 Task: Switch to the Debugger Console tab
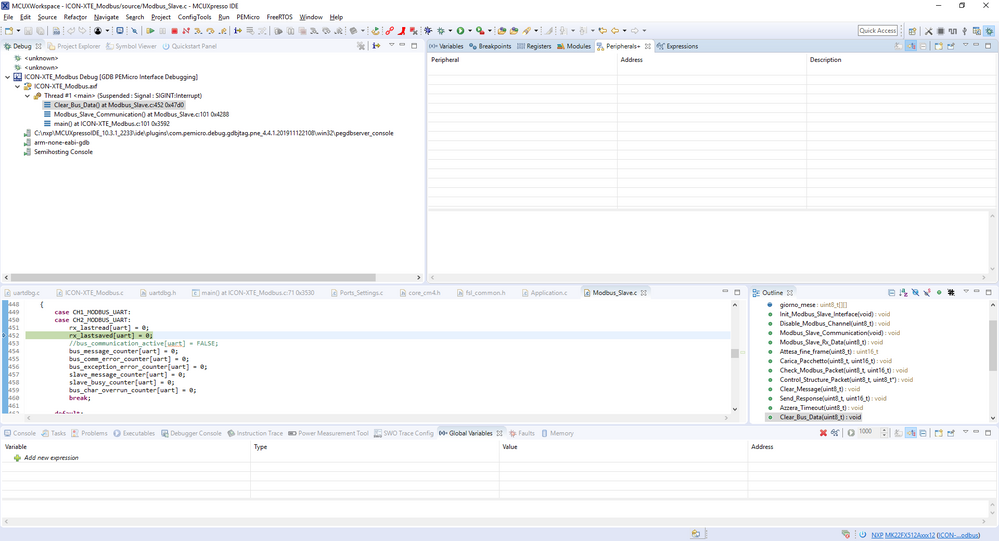click(190, 433)
